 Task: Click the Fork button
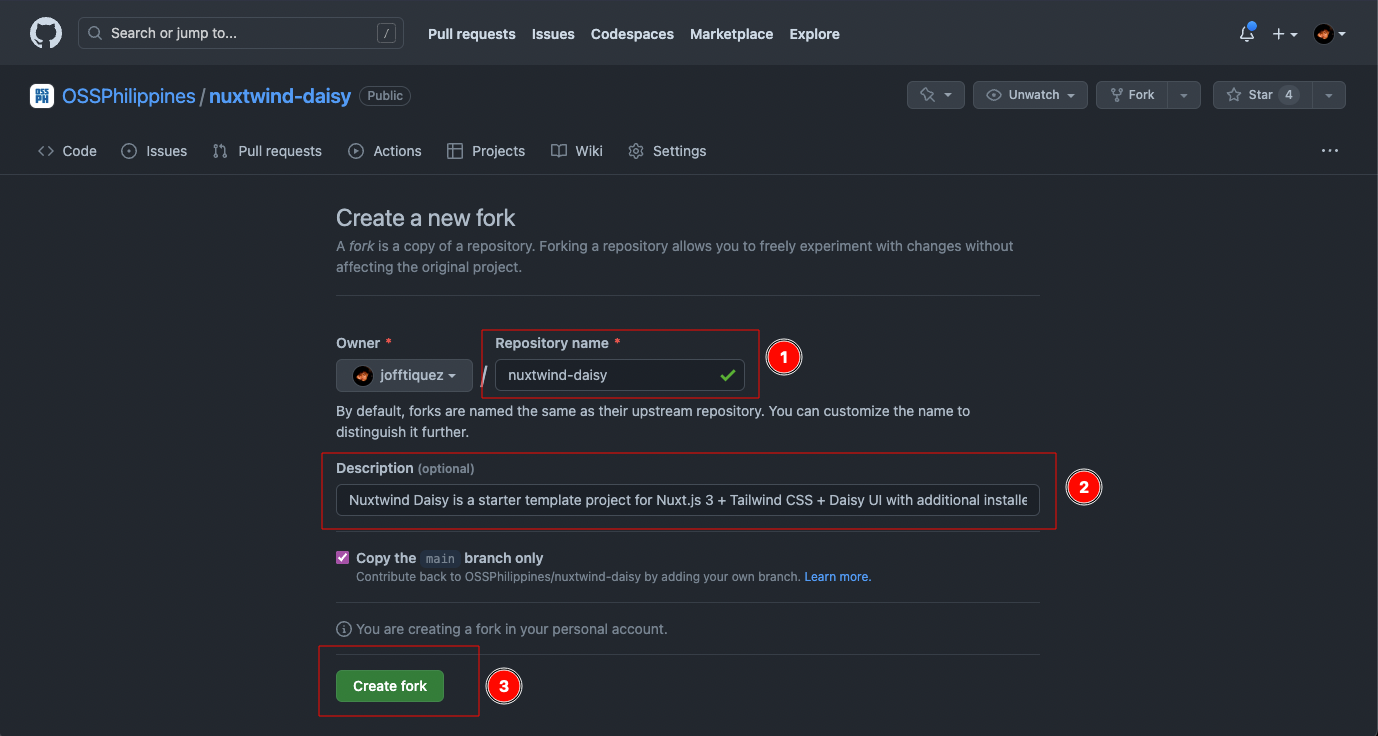point(1132,95)
